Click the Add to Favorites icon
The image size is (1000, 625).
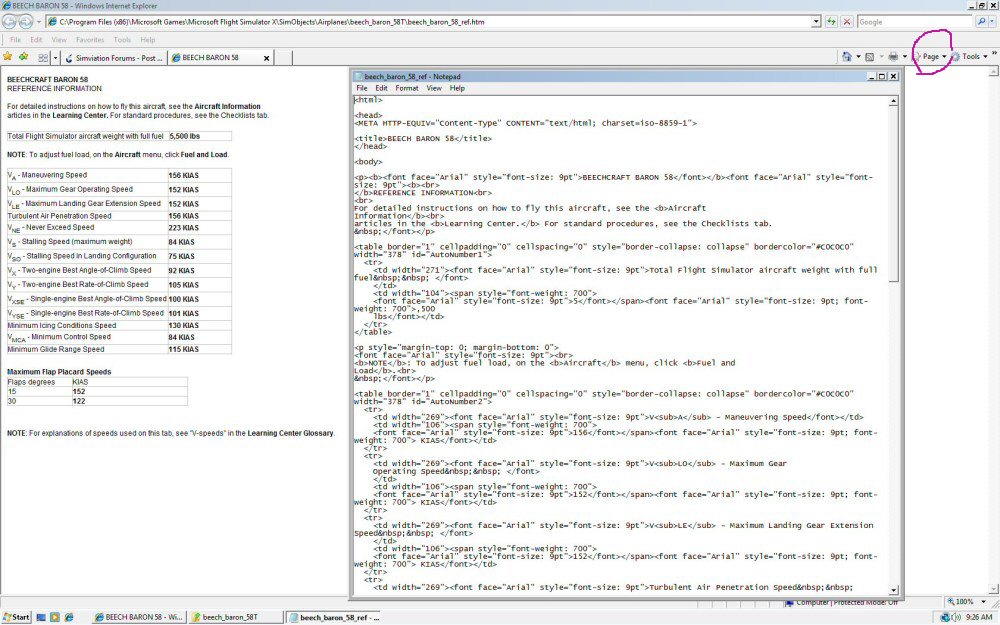pos(23,57)
